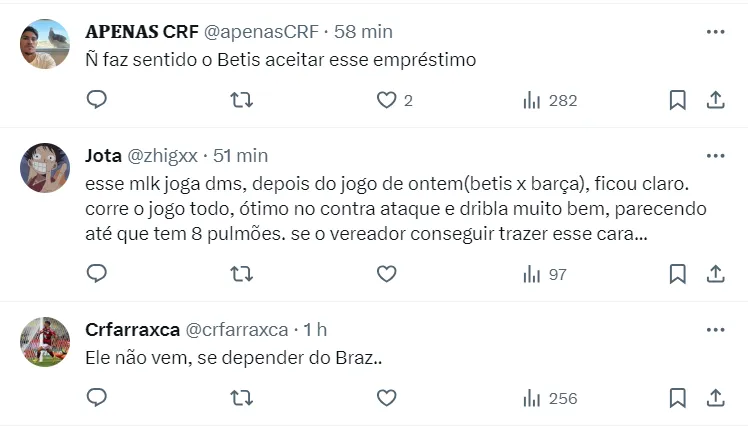The width and height of the screenshot is (748, 441).
Task: Reply to APENAS CRF's tweet
Action: pyautogui.click(x=97, y=100)
